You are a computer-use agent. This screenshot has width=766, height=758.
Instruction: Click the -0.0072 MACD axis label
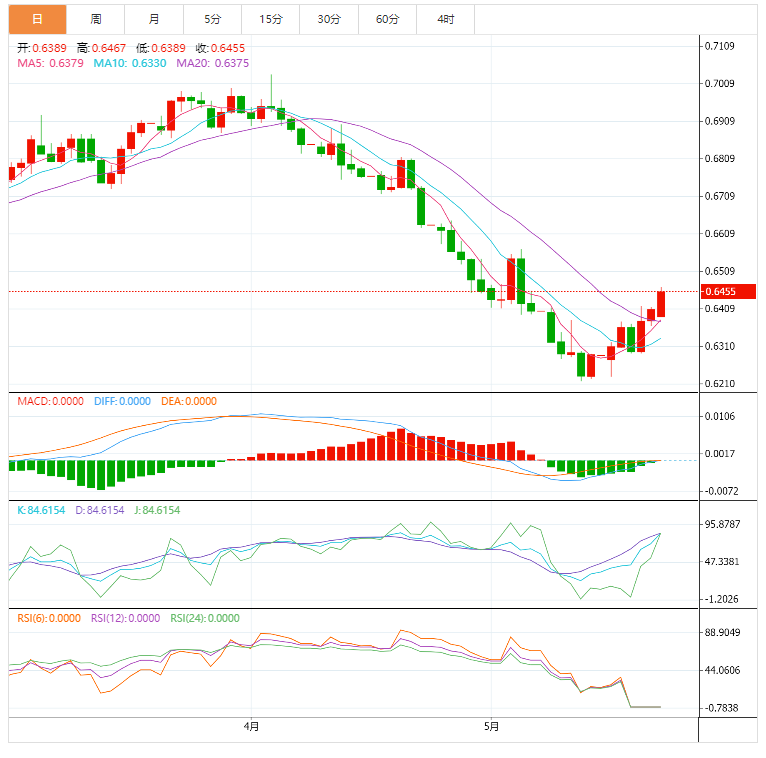(721, 491)
